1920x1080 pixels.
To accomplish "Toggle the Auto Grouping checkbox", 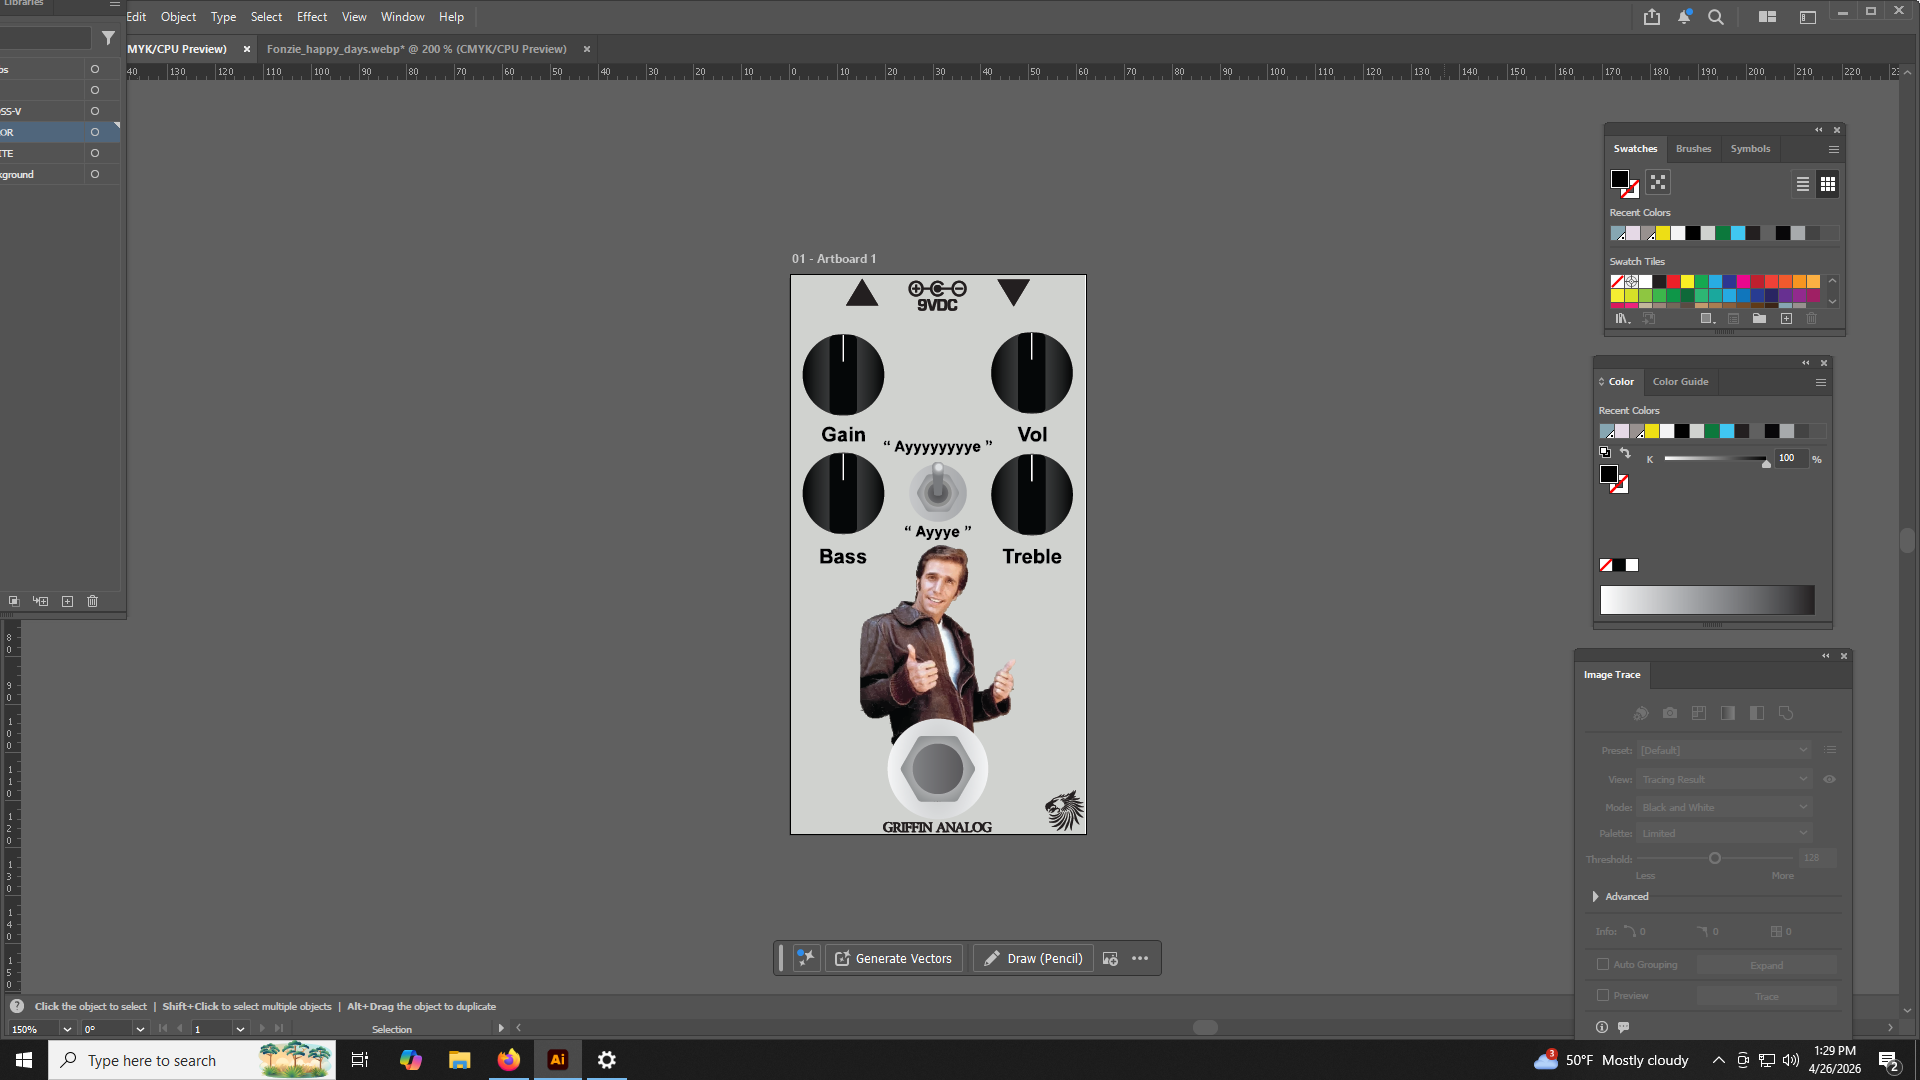I will (x=1603, y=965).
